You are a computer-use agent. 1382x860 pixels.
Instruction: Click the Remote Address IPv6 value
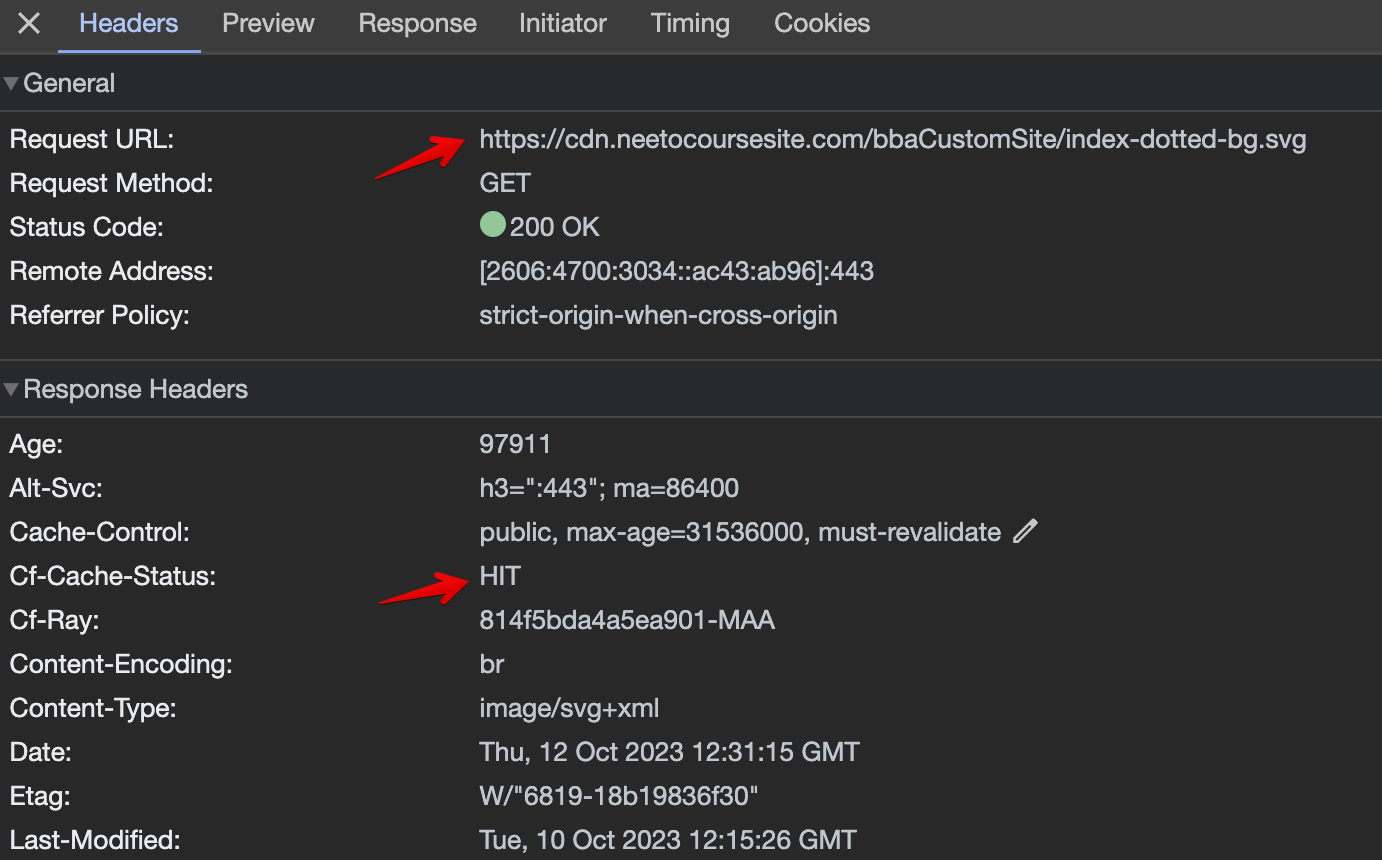point(677,270)
